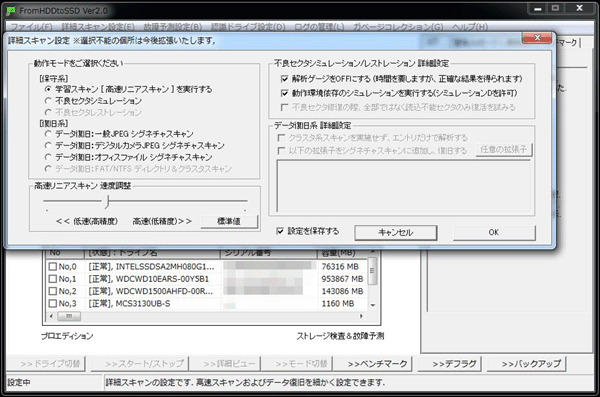Click the プロエディション label
Image resolution: width=600 pixels, height=397 pixels.
[x=67, y=336]
